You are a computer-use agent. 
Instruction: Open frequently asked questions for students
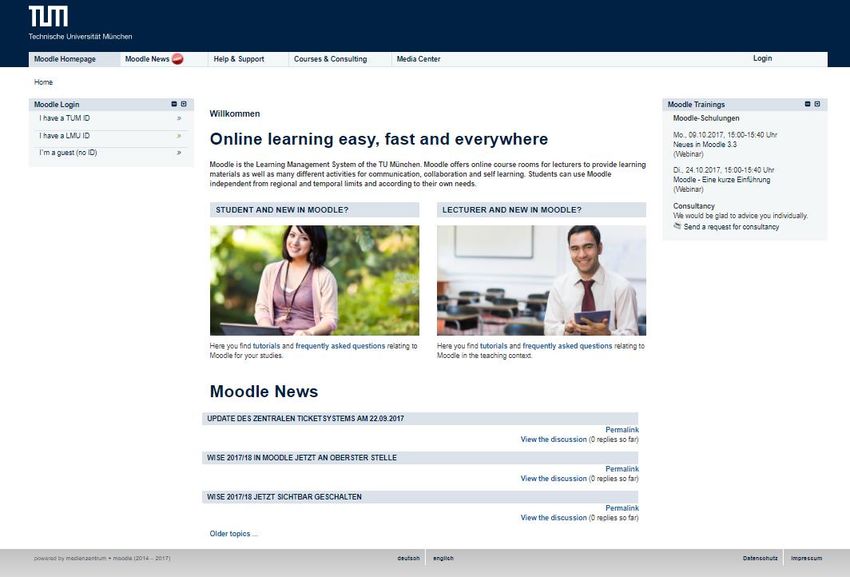pyautogui.click(x=340, y=346)
